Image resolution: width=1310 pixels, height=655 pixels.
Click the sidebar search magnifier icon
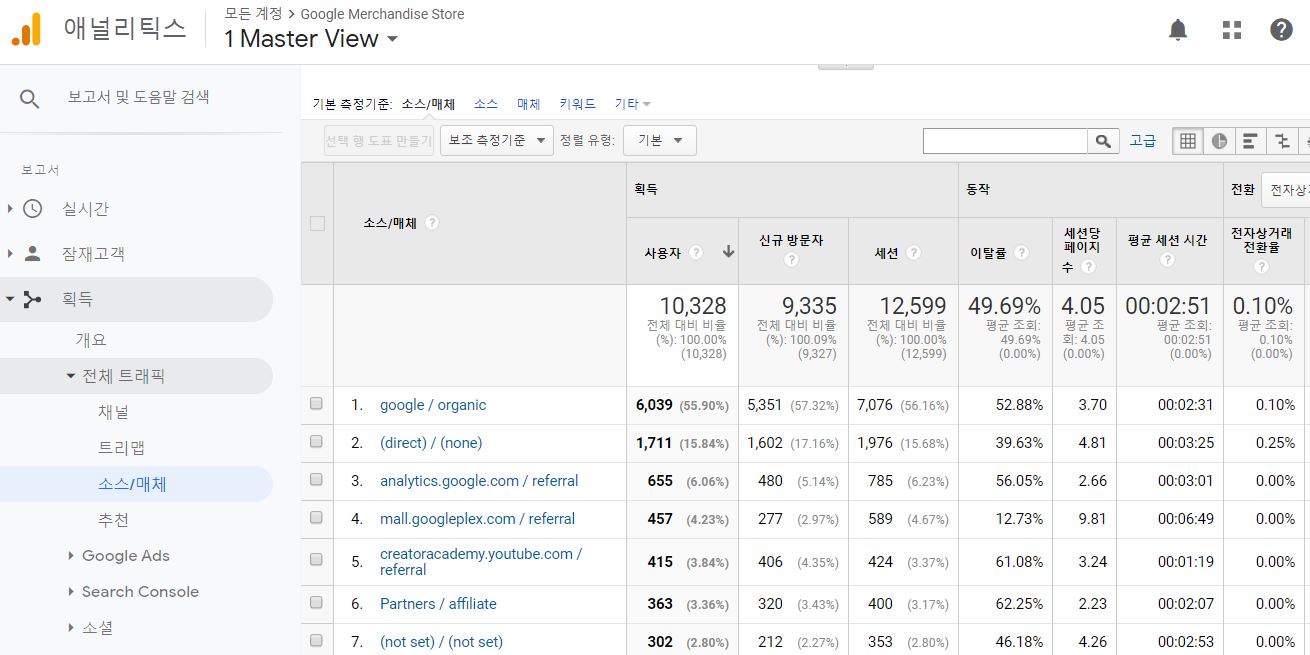click(x=30, y=98)
